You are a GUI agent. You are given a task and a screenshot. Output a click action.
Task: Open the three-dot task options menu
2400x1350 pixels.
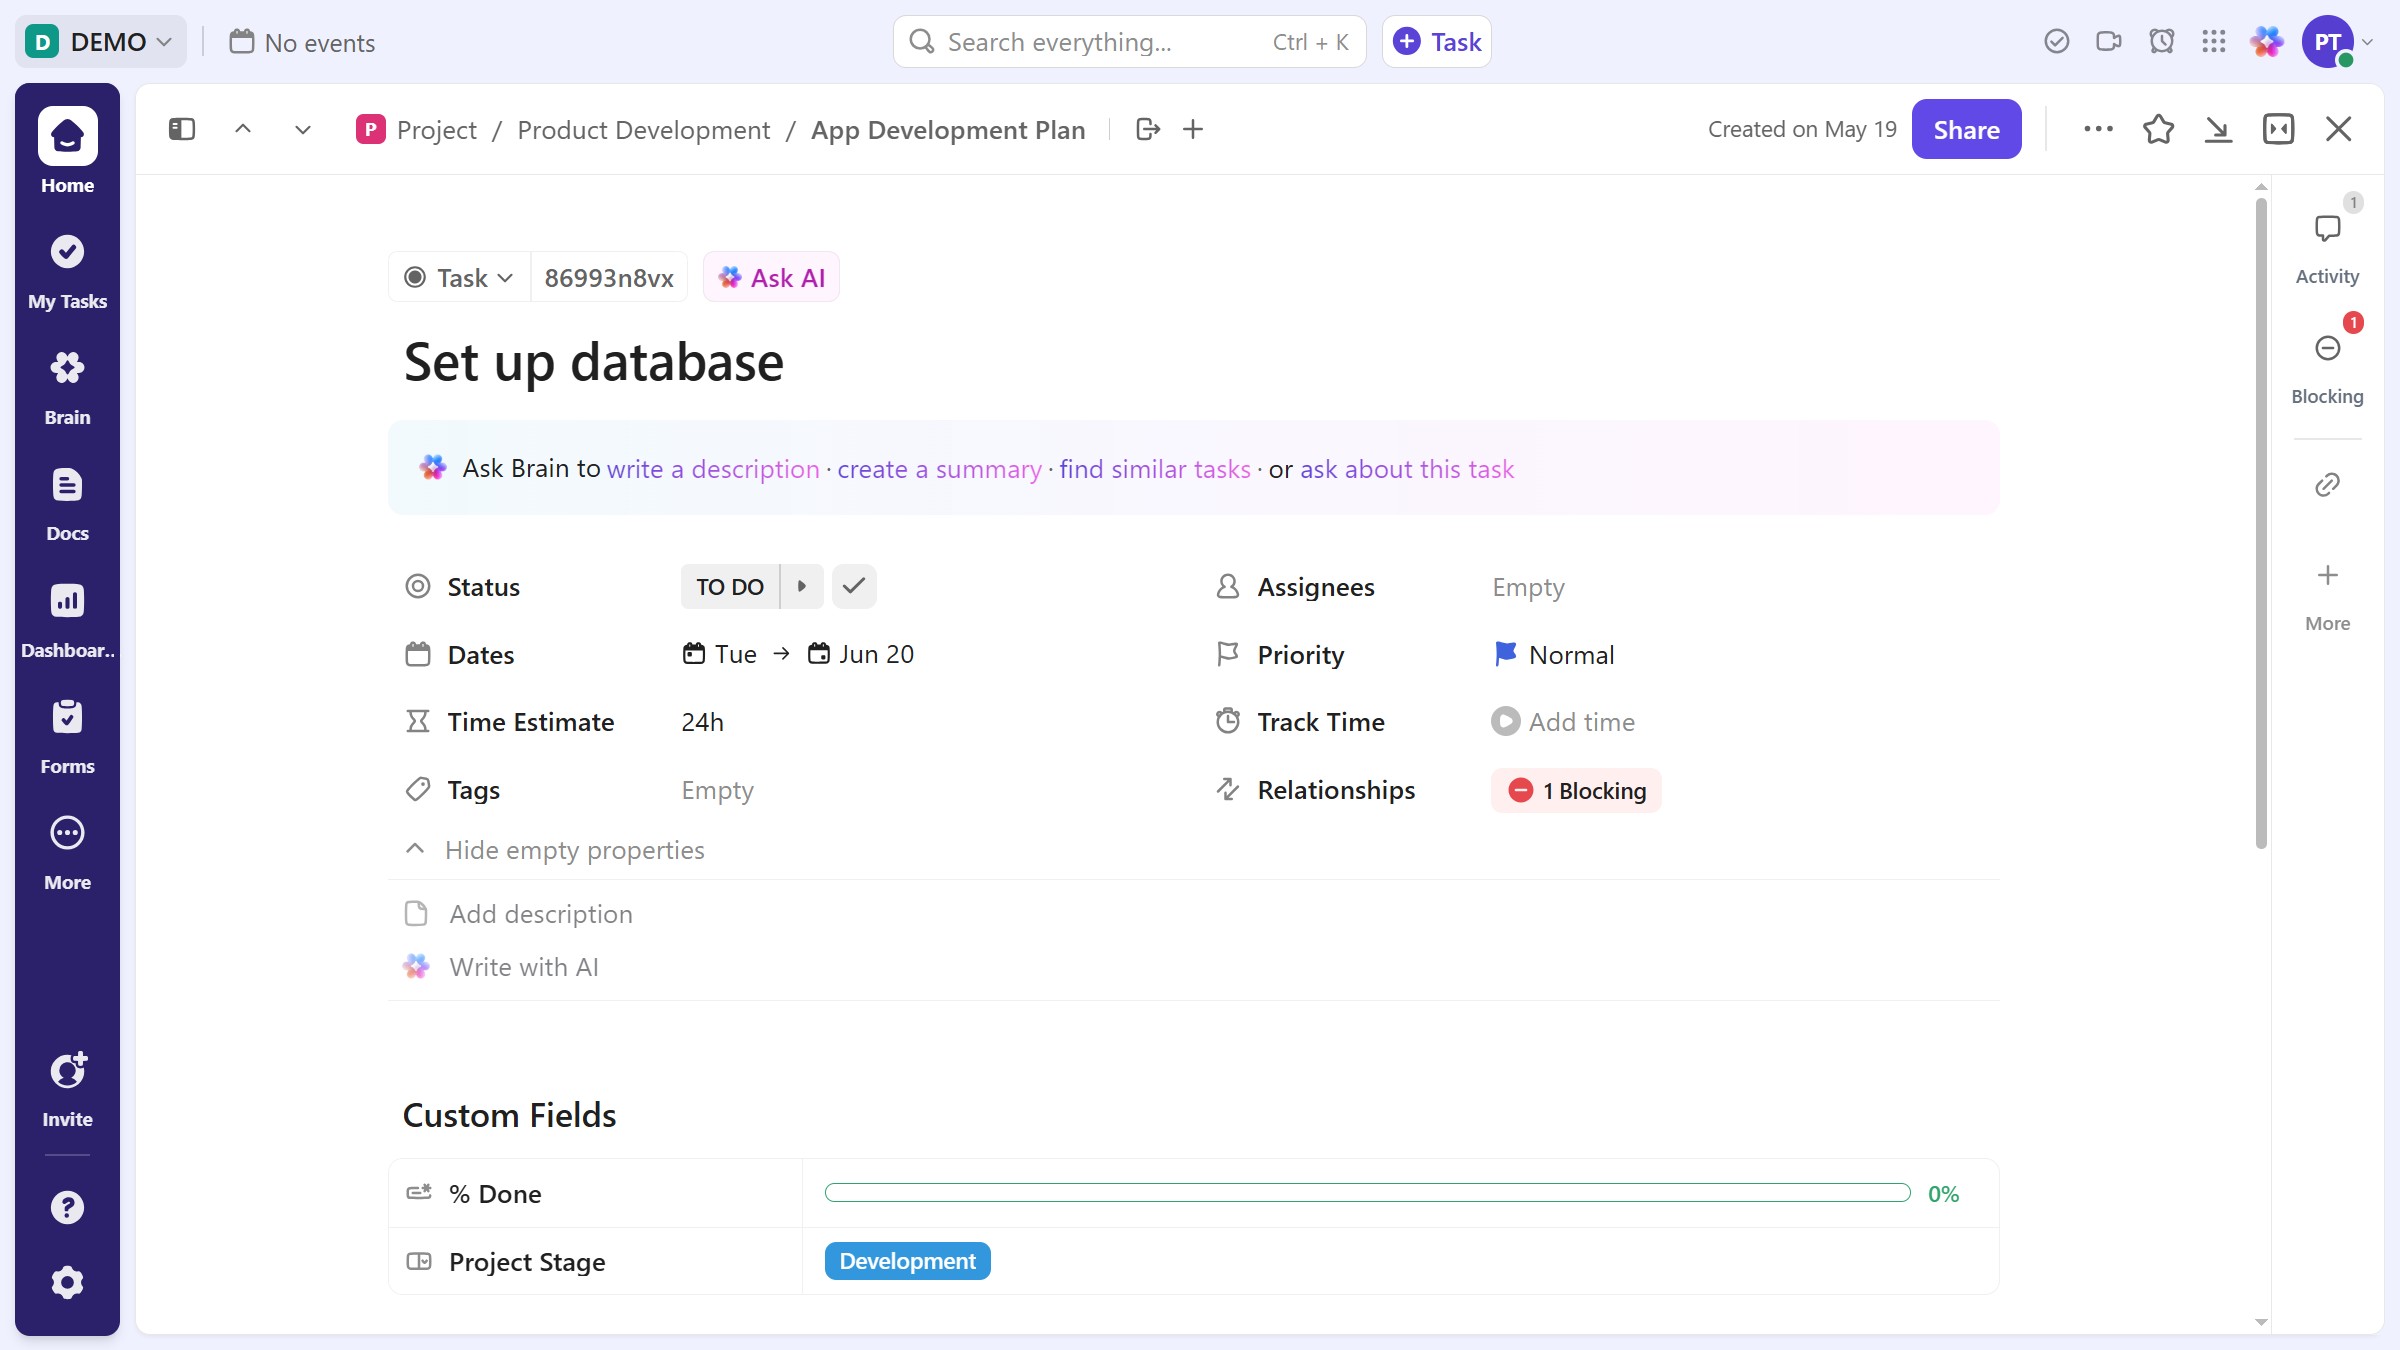pyautogui.click(x=2098, y=130)
